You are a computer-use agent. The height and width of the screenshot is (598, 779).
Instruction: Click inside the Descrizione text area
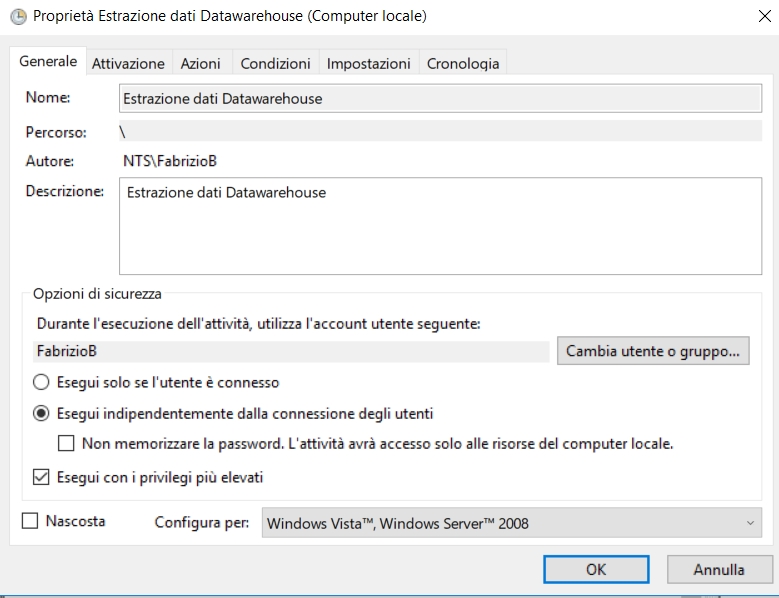(440, 225)
